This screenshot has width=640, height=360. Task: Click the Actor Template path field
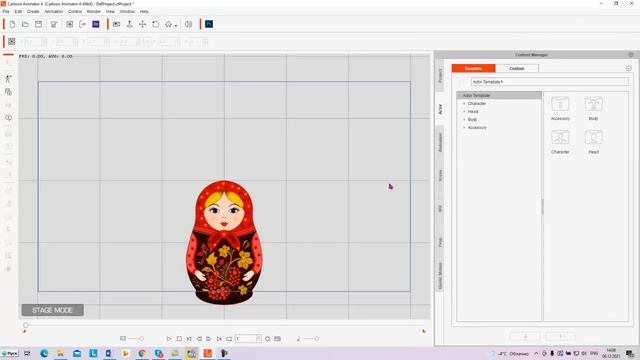(x=549, y=82)
